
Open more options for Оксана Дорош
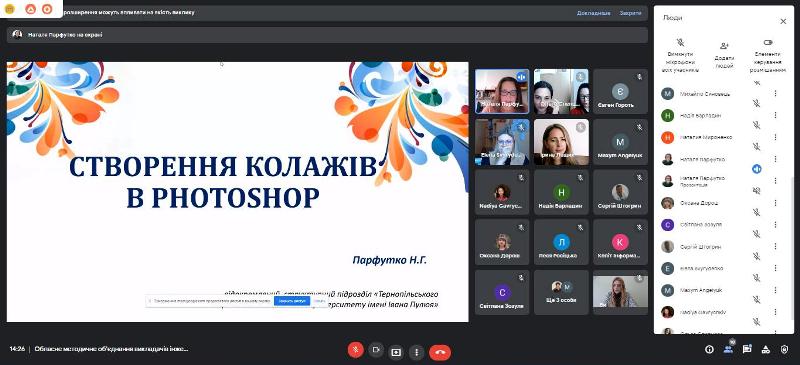click(776, 203)
